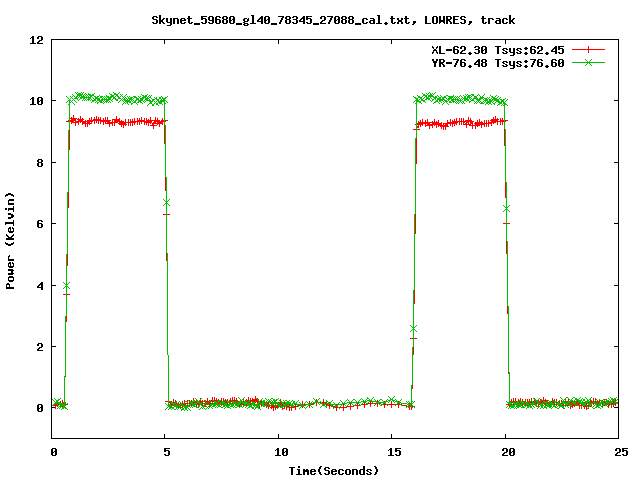The width and height of the screenshot is (640, 480).
Task: Click the y-axis tick label 6
Action: [40, 224]
